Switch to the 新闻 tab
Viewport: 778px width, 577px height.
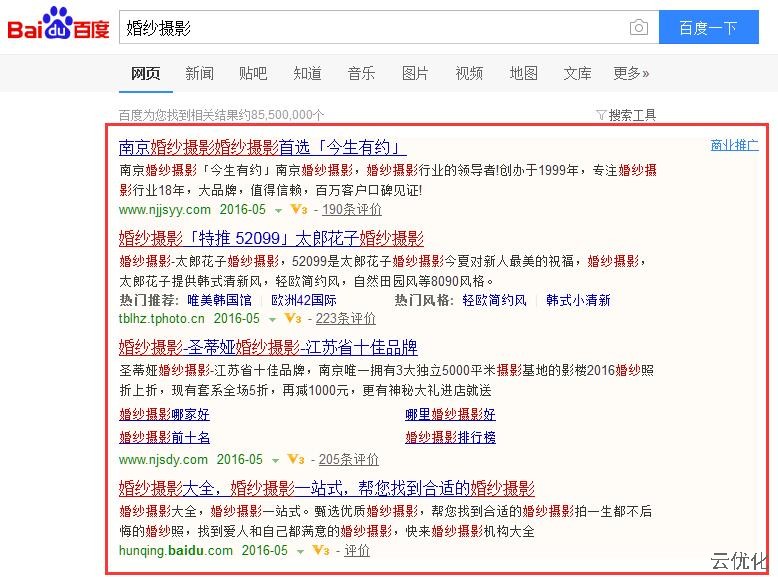199,73
